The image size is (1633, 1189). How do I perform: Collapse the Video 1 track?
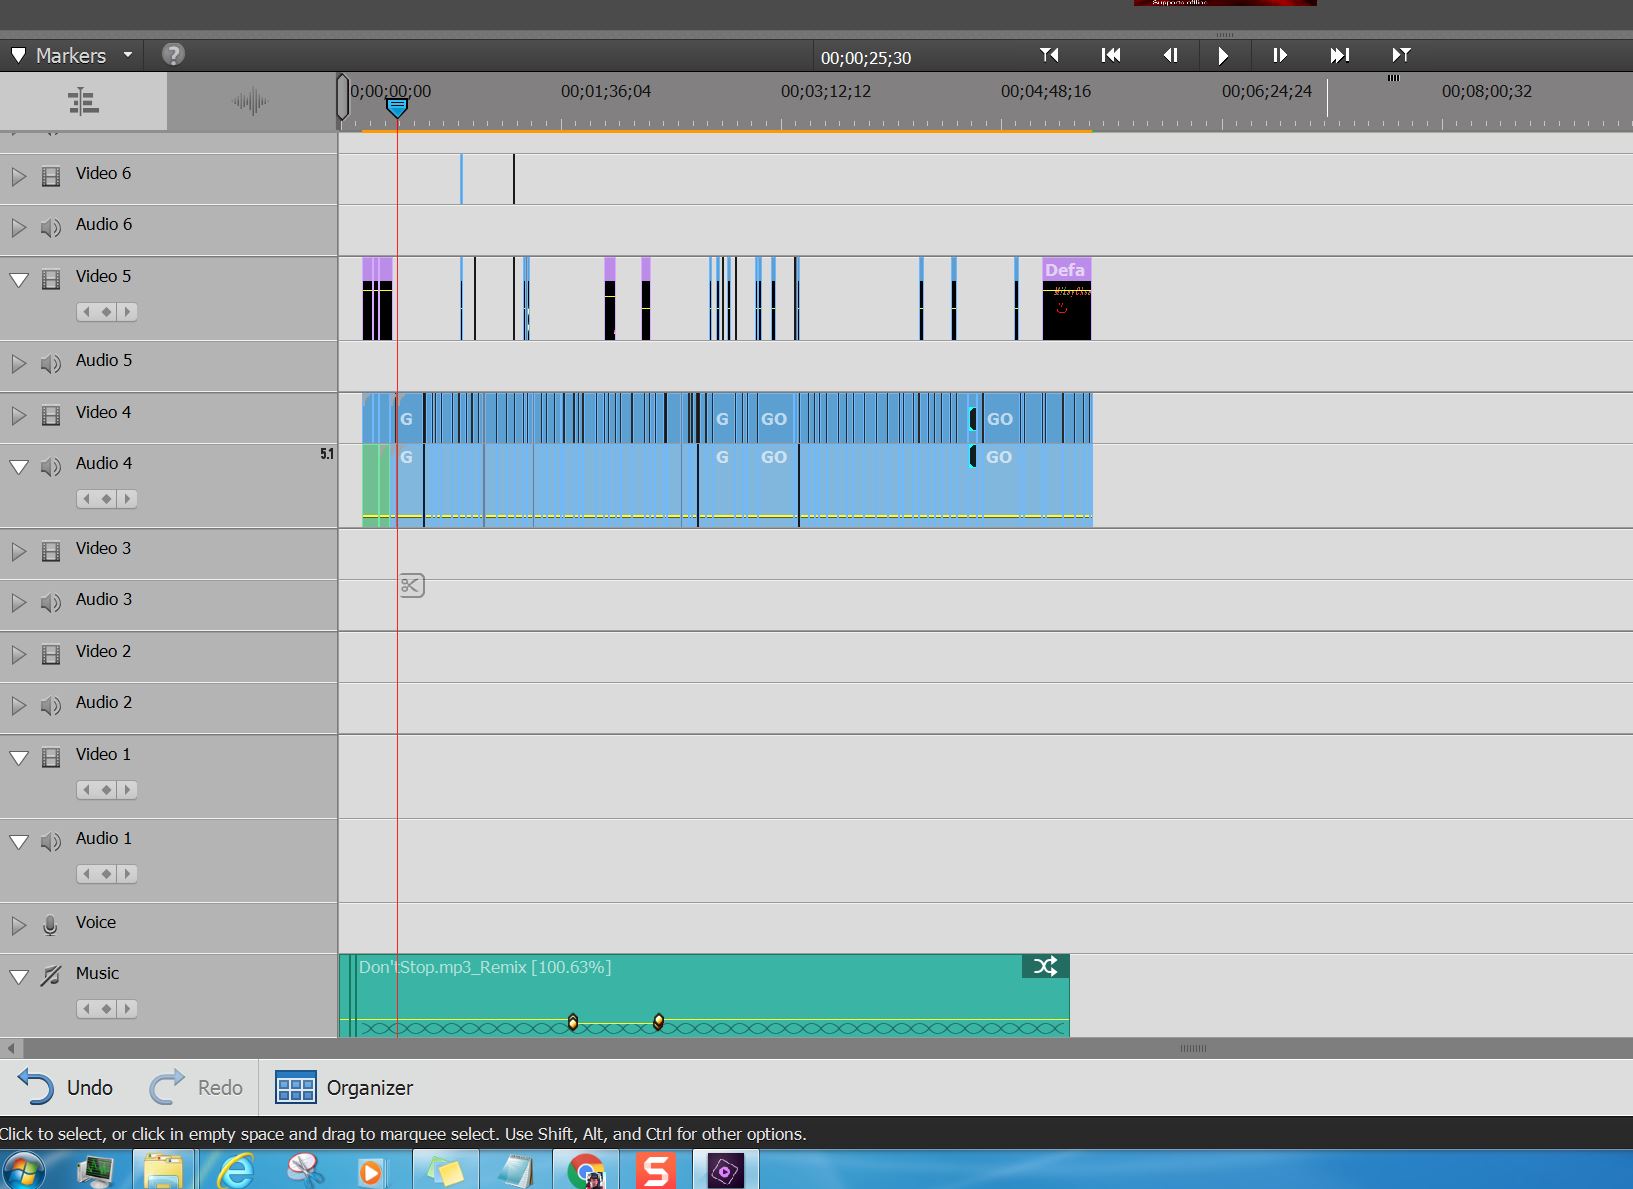[x=19, y=757]
